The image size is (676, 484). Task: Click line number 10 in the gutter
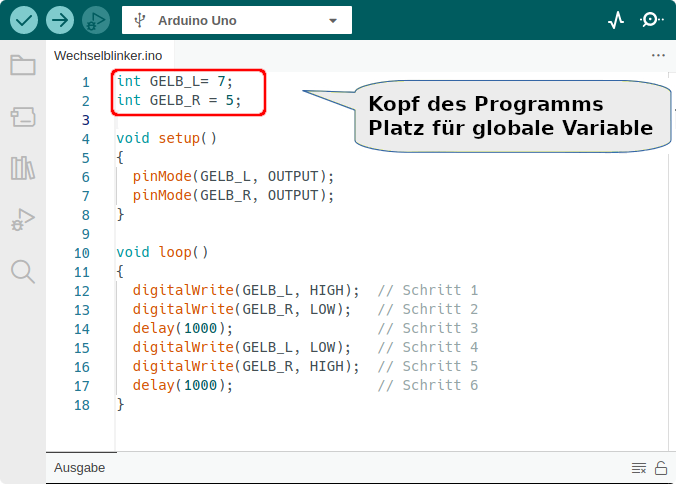[82, 253]
